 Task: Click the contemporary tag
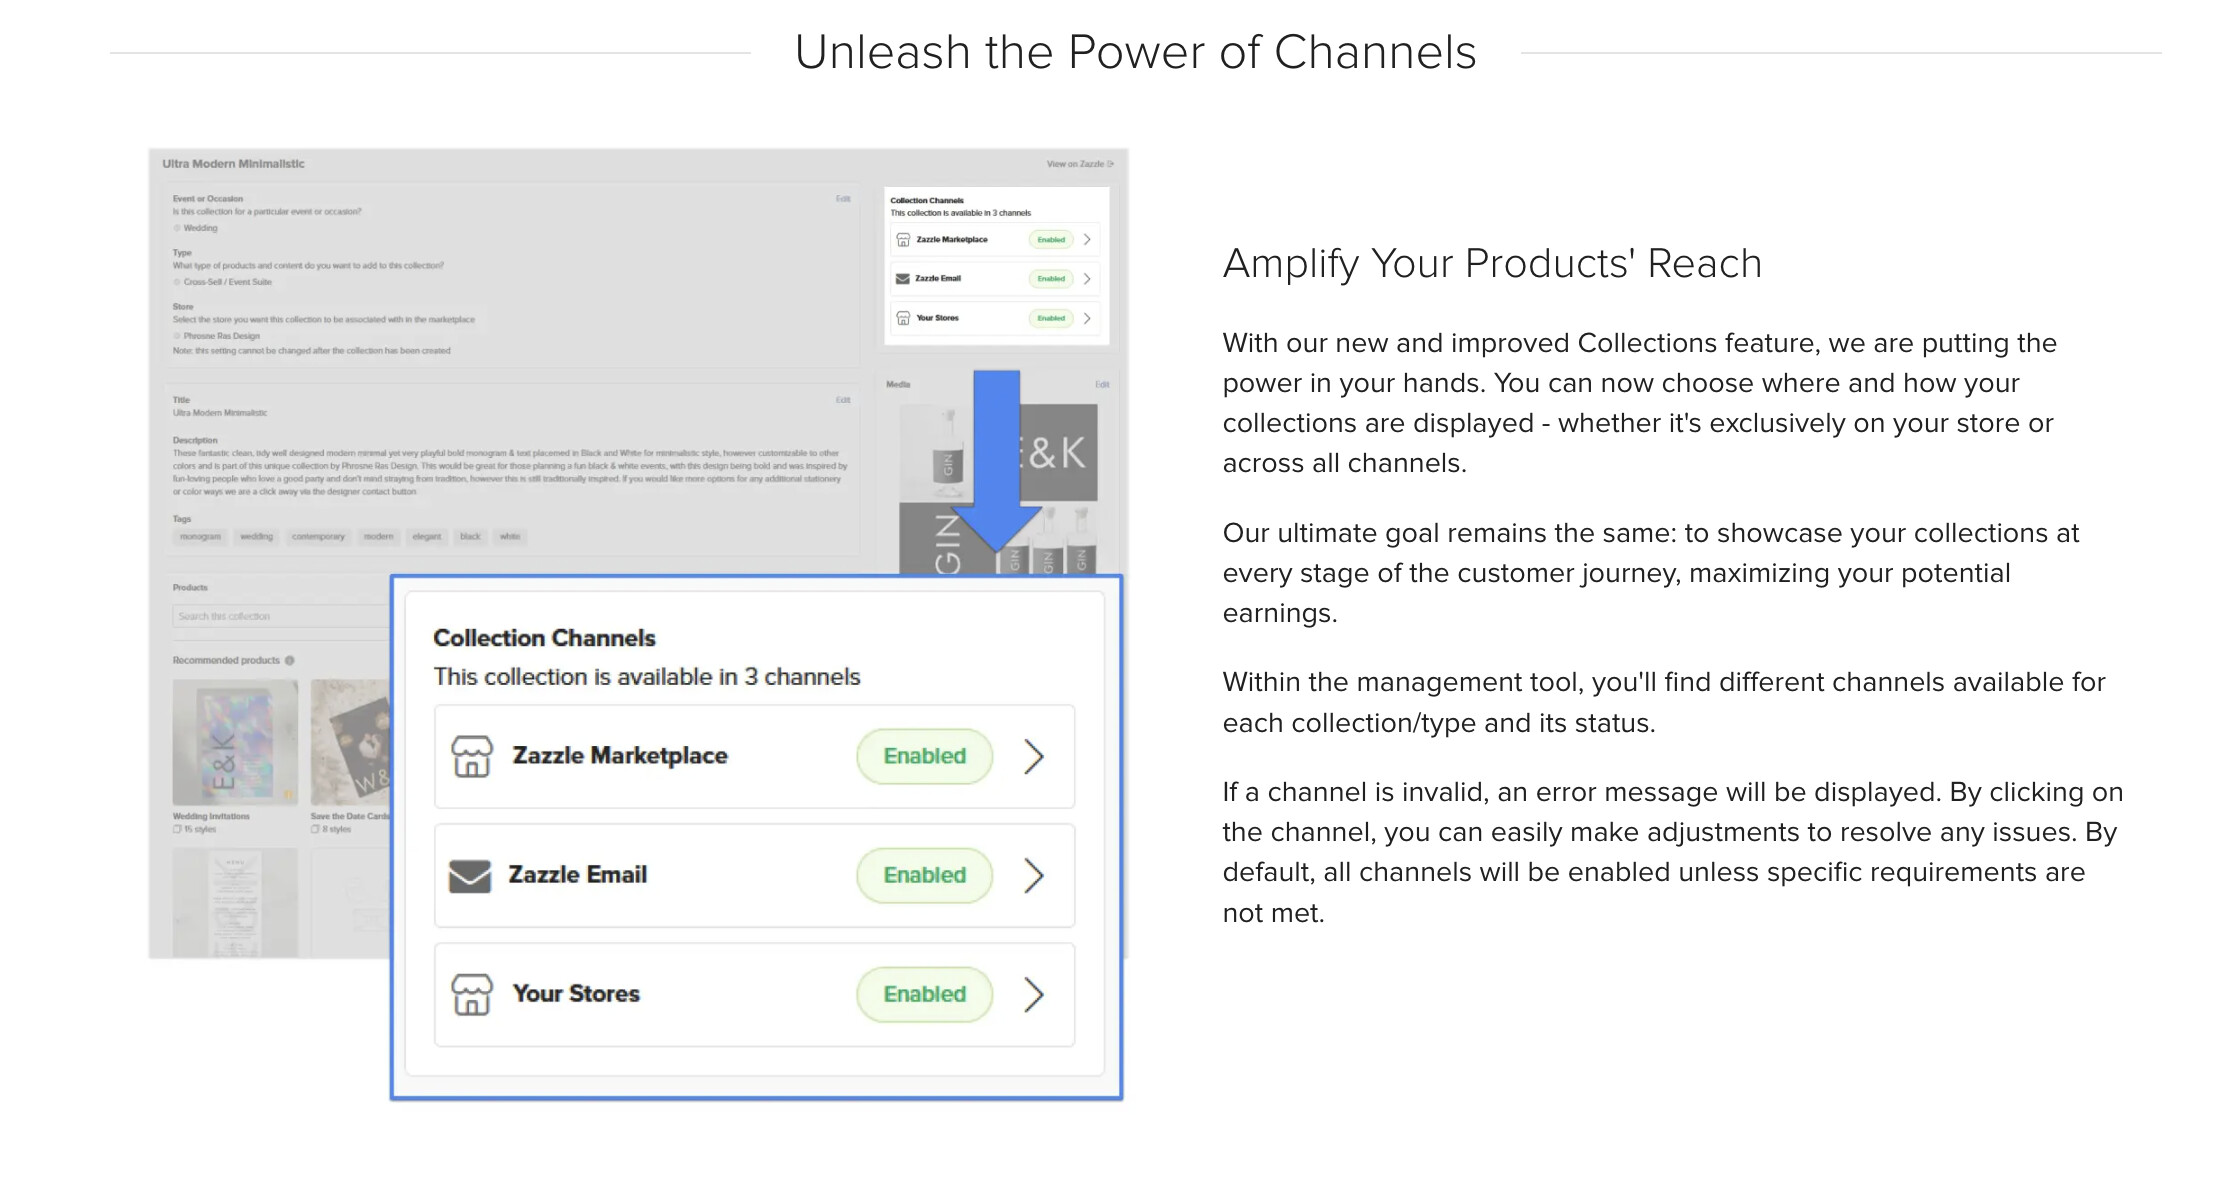pos(318,537)
